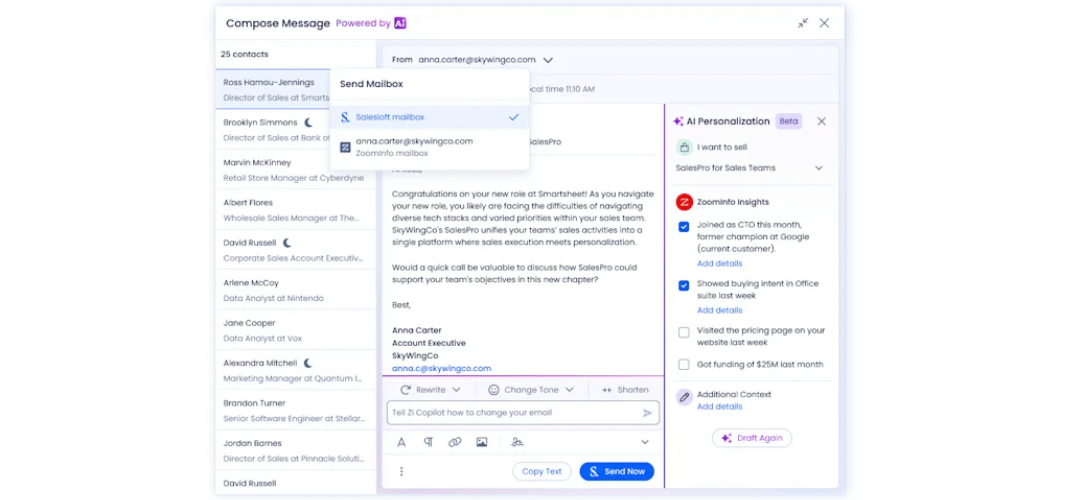Open the Change Tone dropdown
This screenshot has height=500, width=1080.
pyautogui.click(x=531, y=390)
